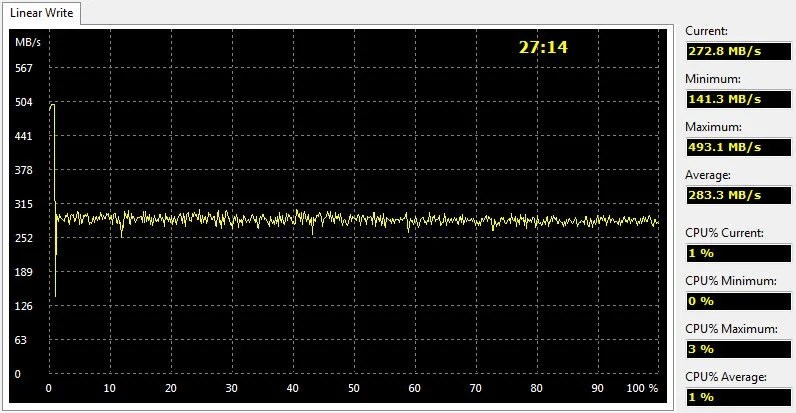Viewport: 796px width, 413px height.
Task: Click the CPU% Average value field
Action: coord(739,397)
